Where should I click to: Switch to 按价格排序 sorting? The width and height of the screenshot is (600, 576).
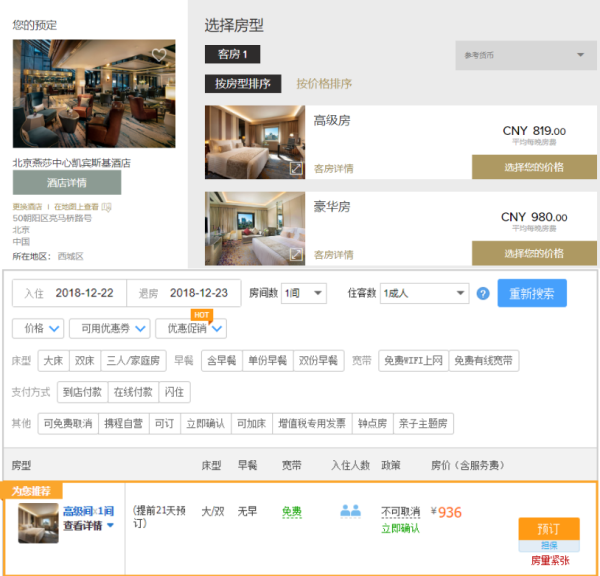(x=324, y=84)
